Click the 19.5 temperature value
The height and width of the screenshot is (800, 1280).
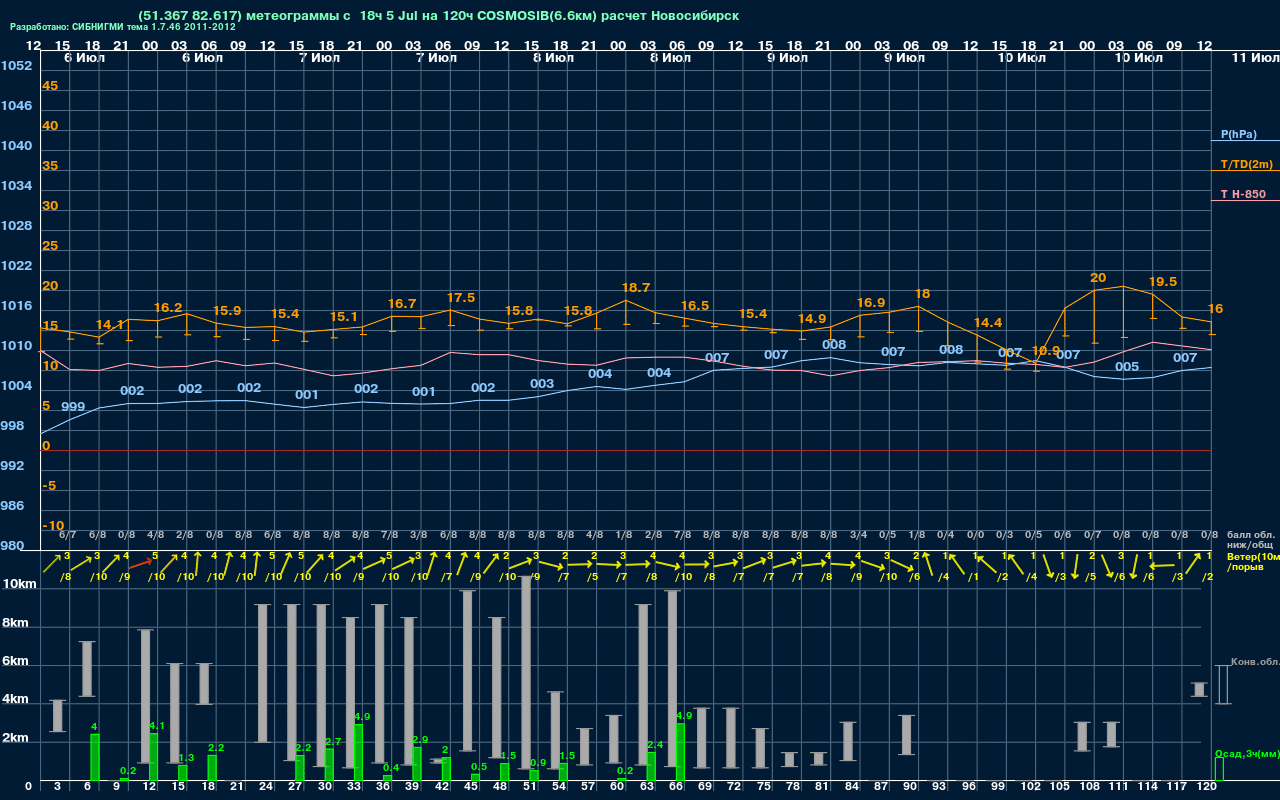(x=1163, y=282)
